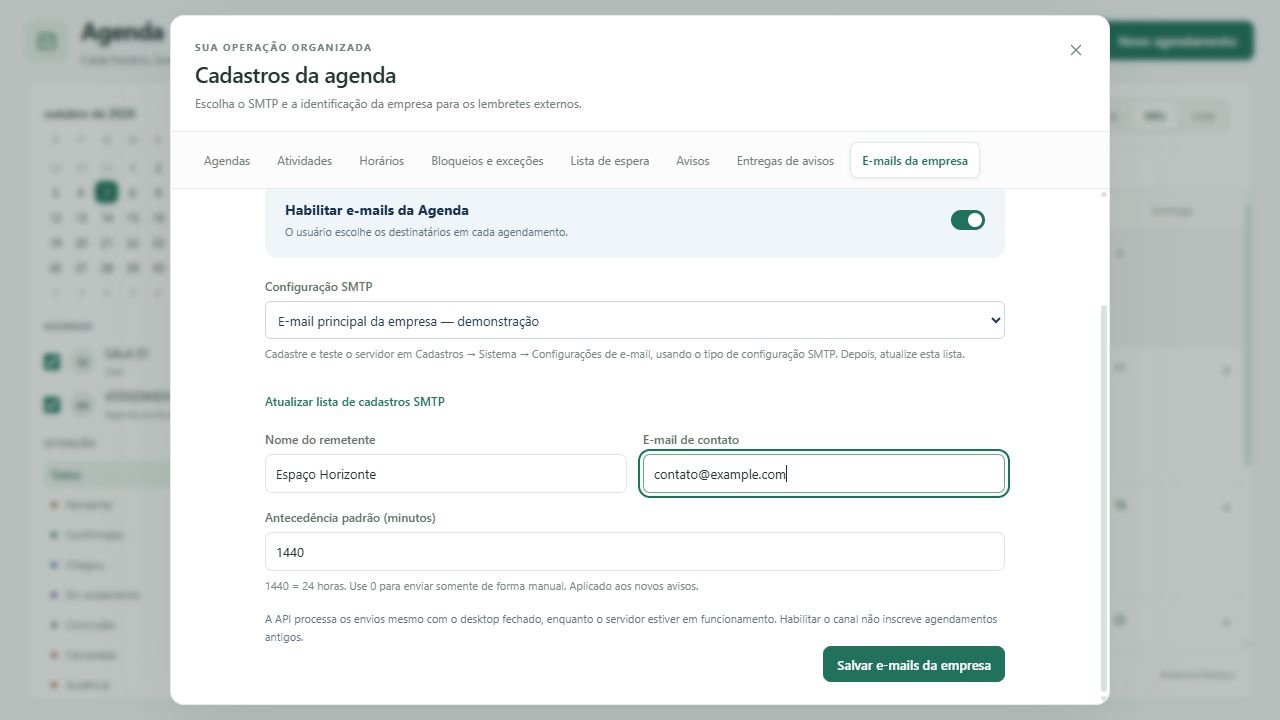Image resolution: width=1280 pixels, height=720 pixels.
Task: Click the Antecedência padrão minutes field
Action: tap(635, 552)
